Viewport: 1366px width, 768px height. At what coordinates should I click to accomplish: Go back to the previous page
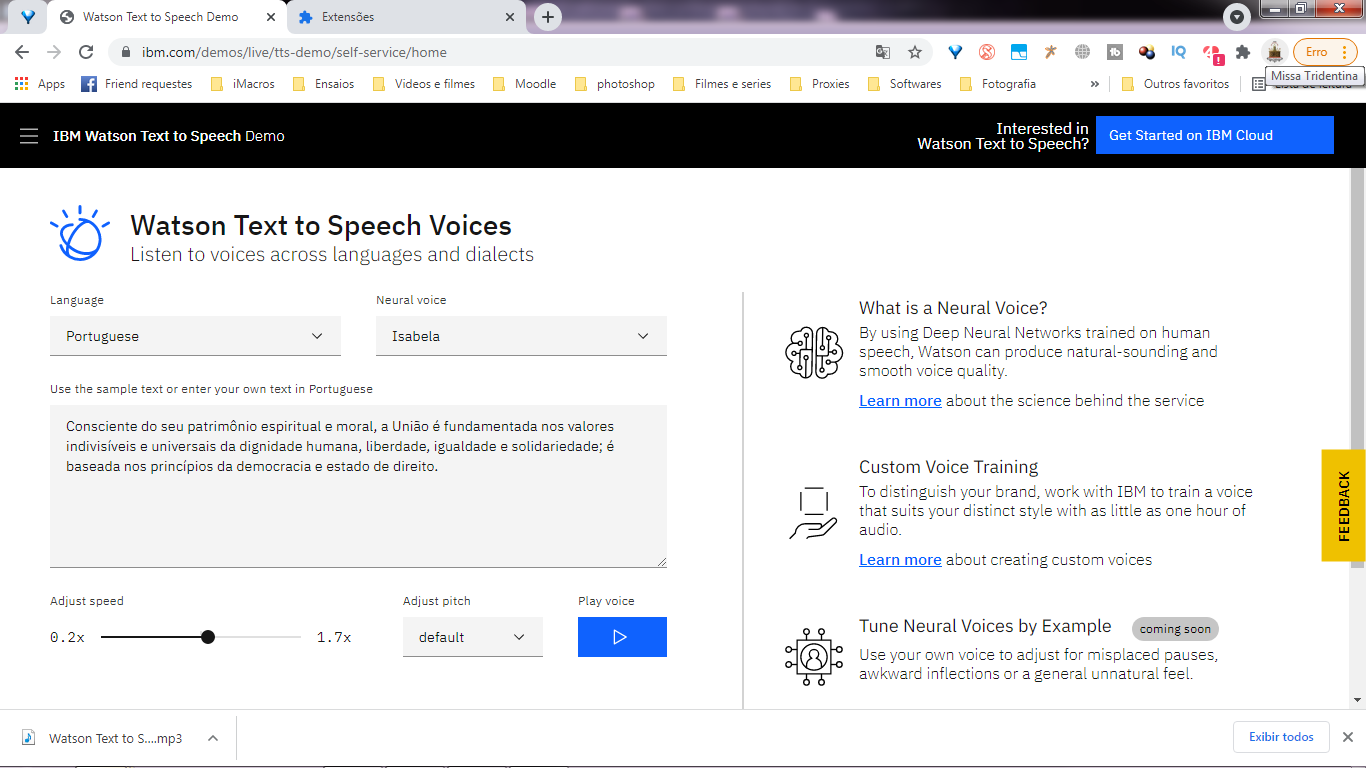tap(22, 52)
